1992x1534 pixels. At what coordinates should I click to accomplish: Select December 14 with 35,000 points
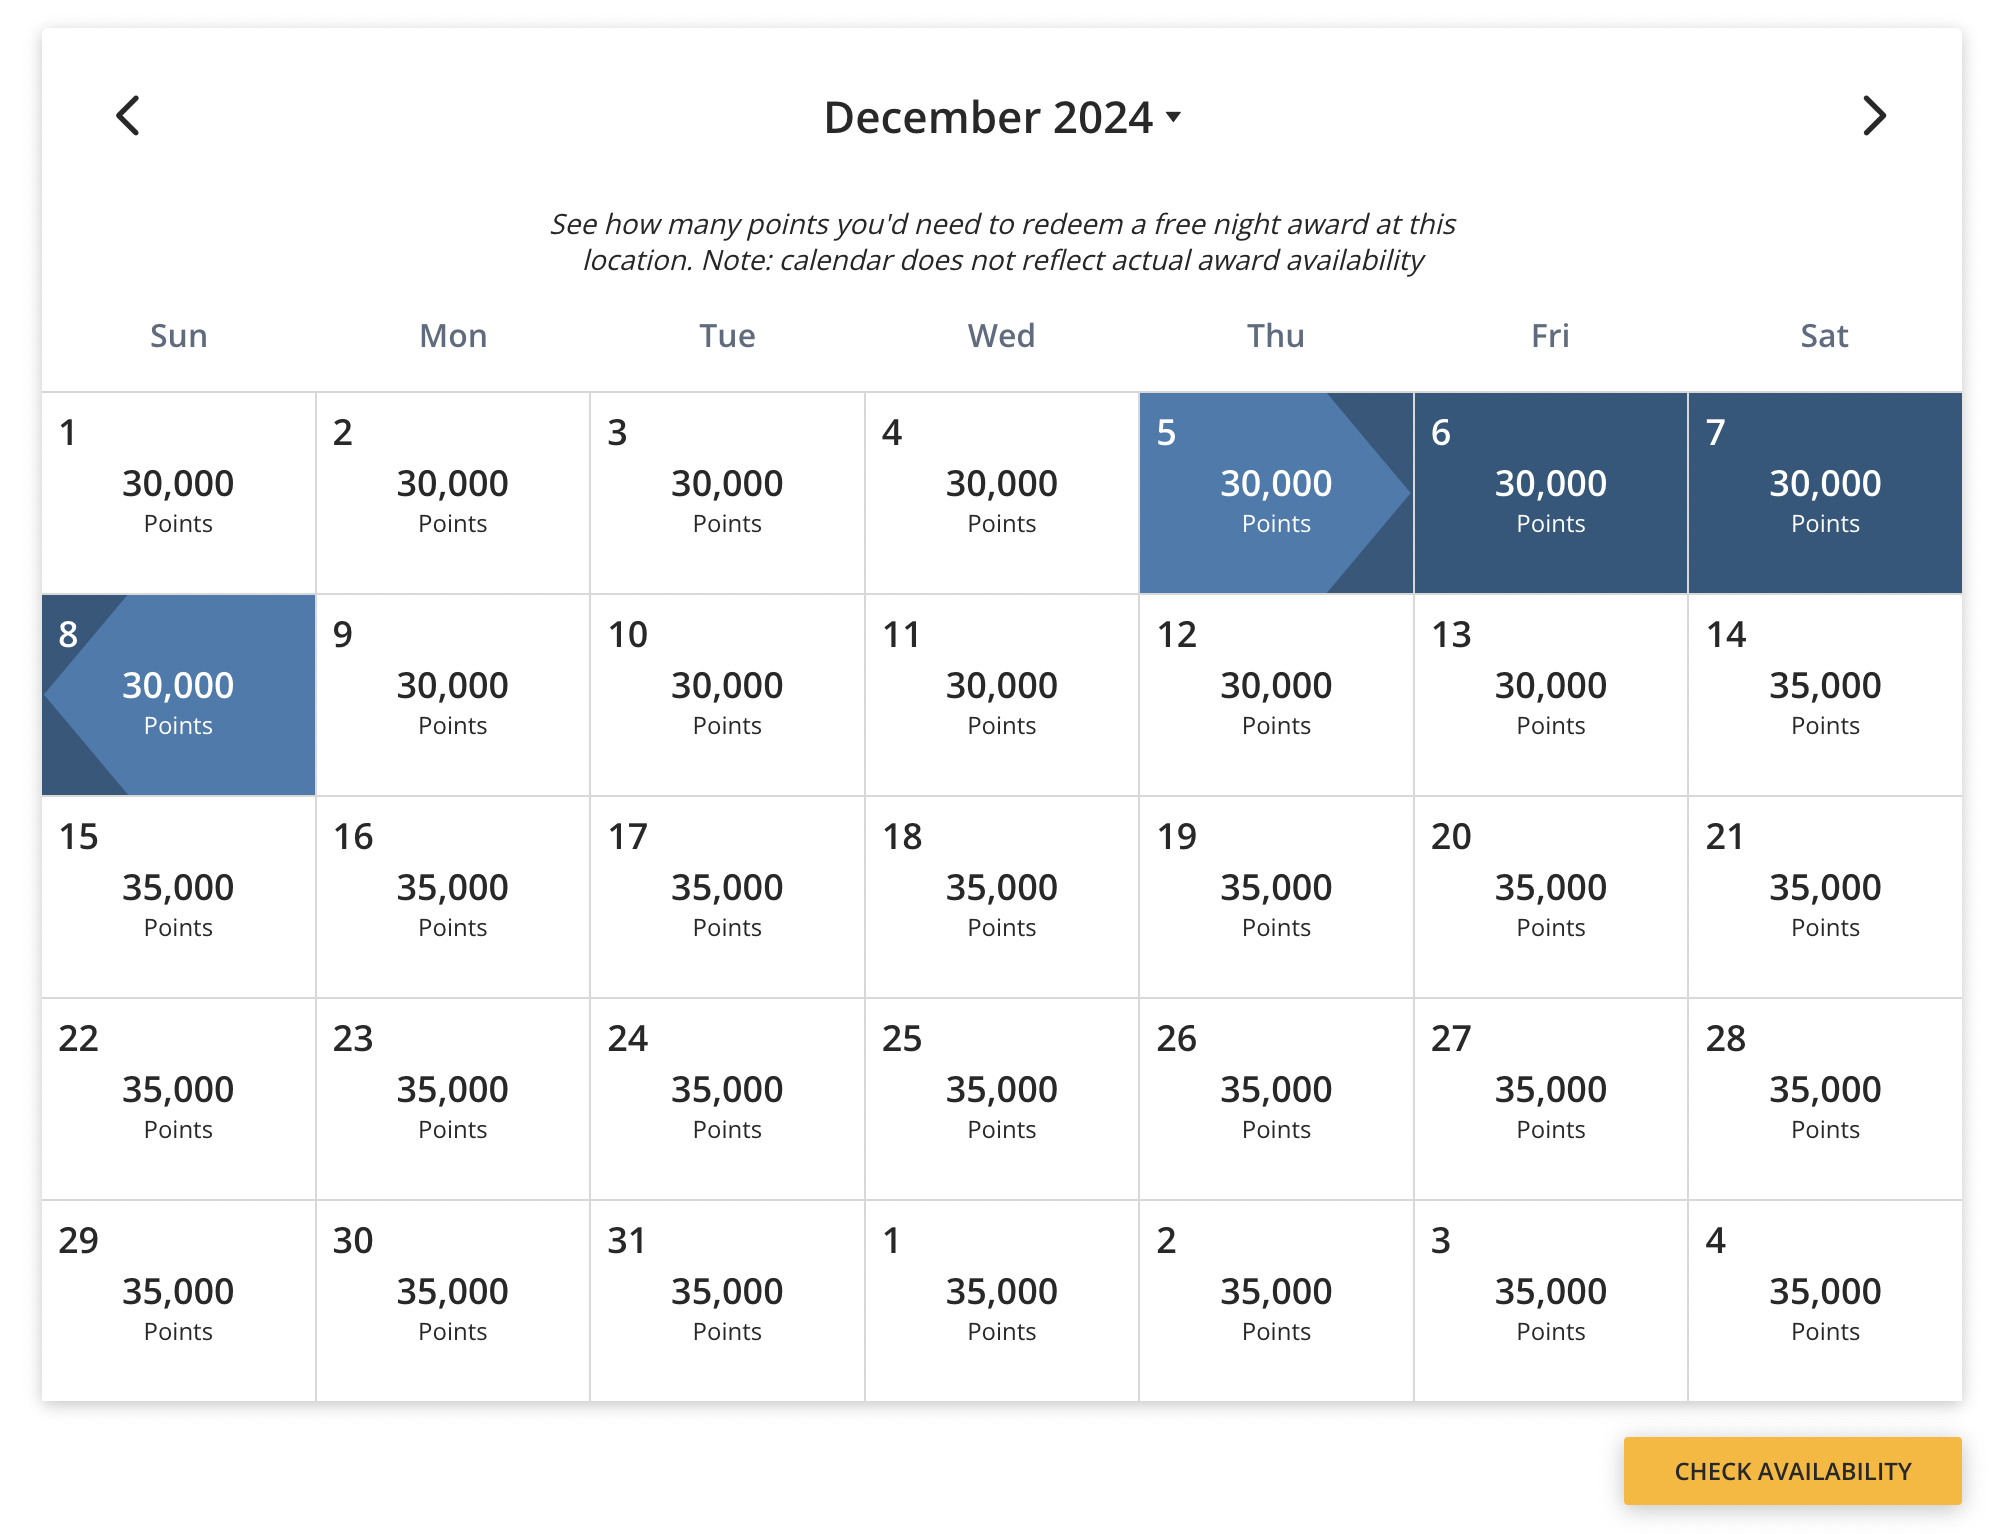coord(1824,695)
